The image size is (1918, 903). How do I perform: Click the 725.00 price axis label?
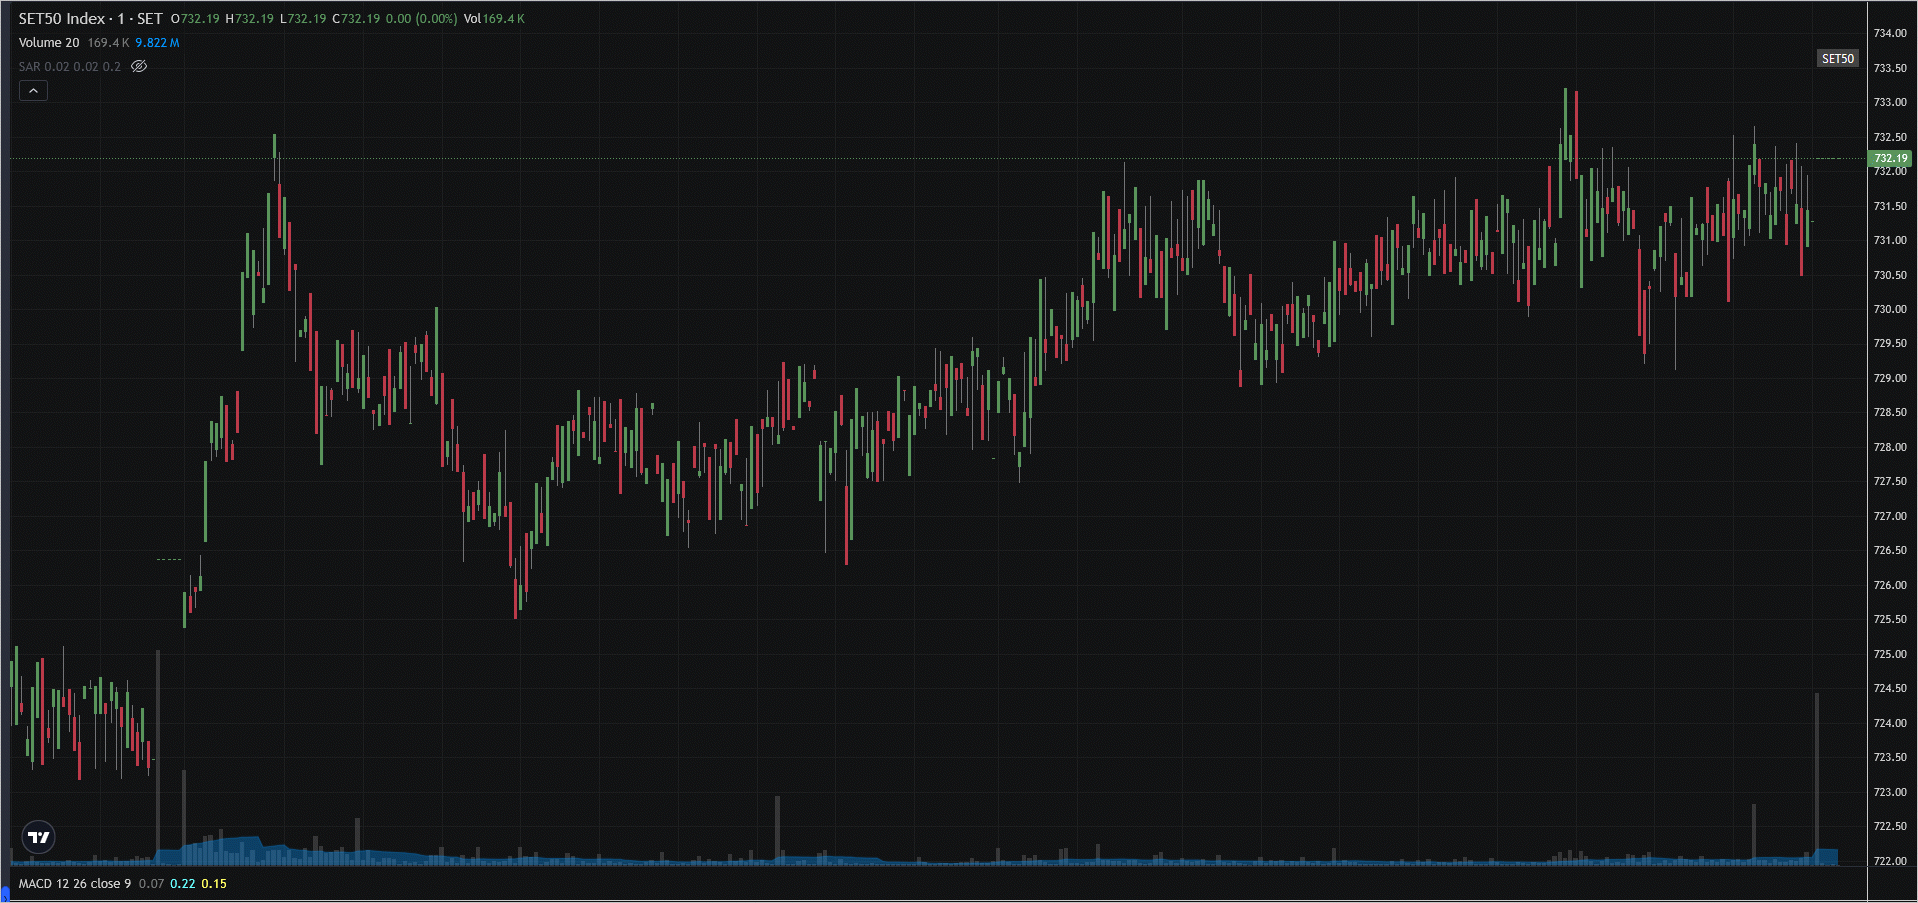[x=1889, y=654]
